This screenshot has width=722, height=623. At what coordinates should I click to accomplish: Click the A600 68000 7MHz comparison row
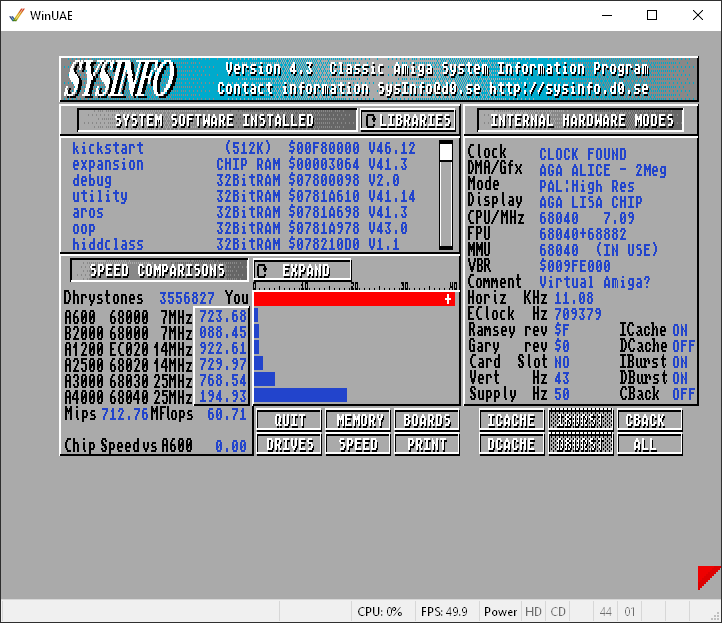pyautogui.click(x=156, y=317)
